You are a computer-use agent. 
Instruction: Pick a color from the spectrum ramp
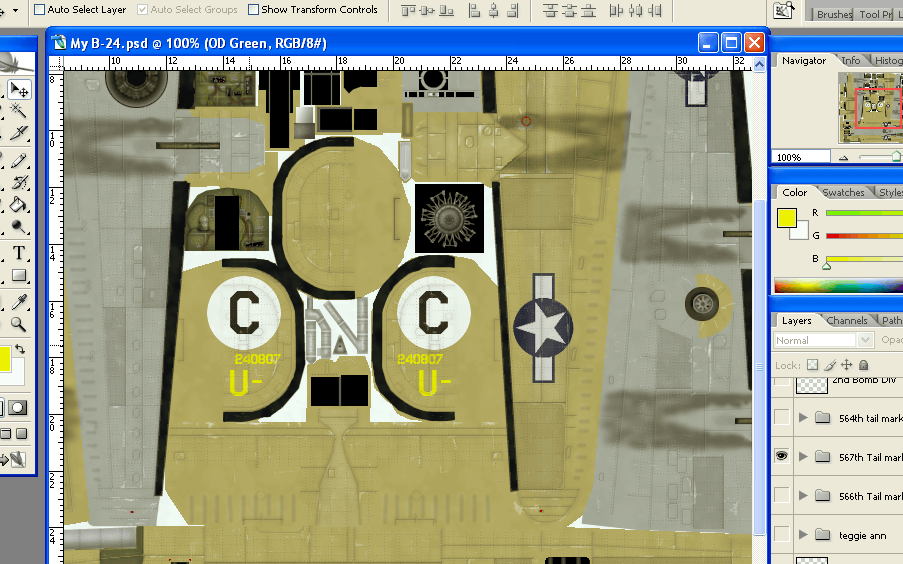tap(838, 285)
